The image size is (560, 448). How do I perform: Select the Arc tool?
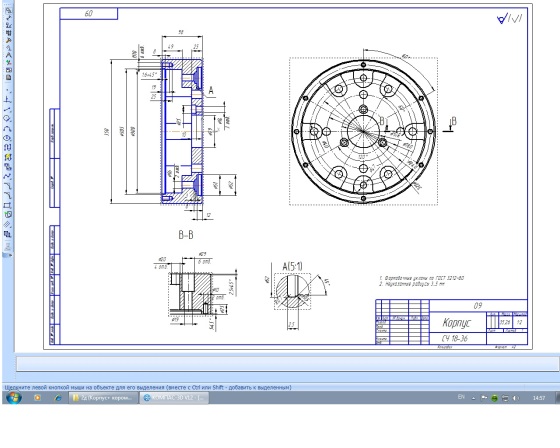point(8,129)
